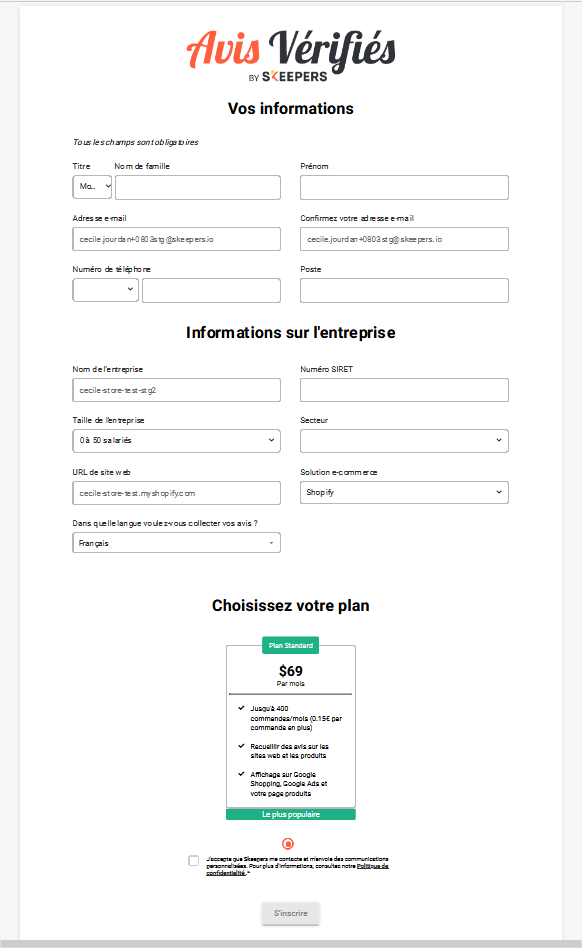Click the 'Le plus populaire' banner
Viewport: 582px width, 948px height.
point(290,814)
